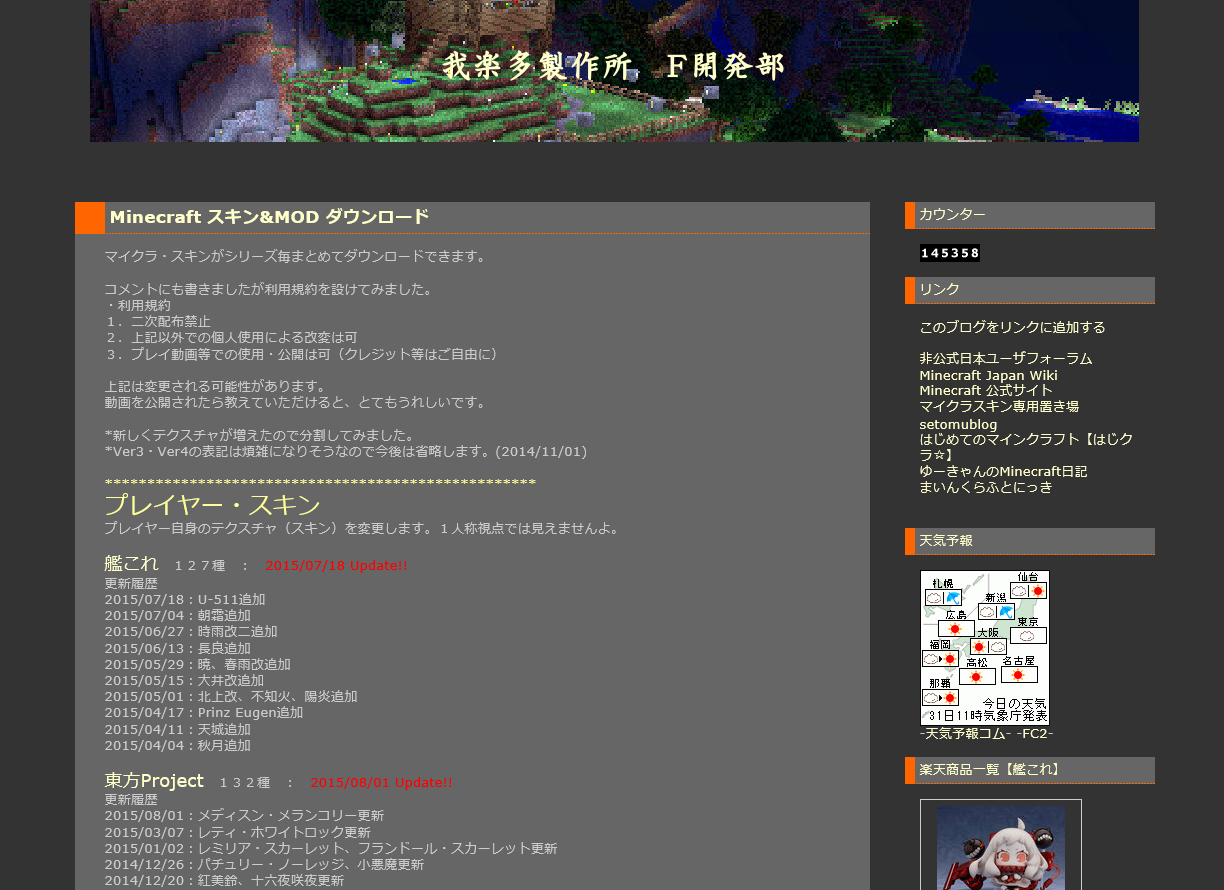
Task: Open the Minecraft スキン&MOD ダウンロード post title
Action: pos(269,217)
